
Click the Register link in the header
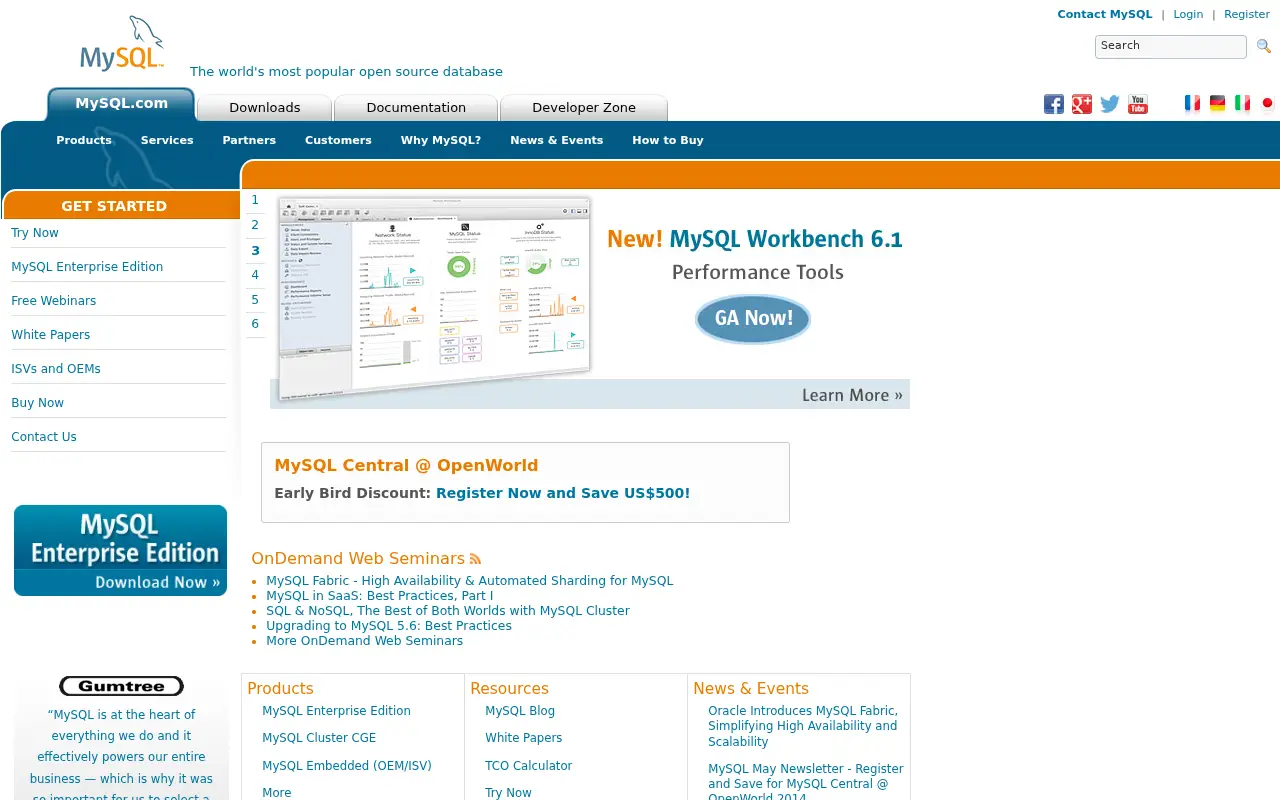coord(1247,14)
